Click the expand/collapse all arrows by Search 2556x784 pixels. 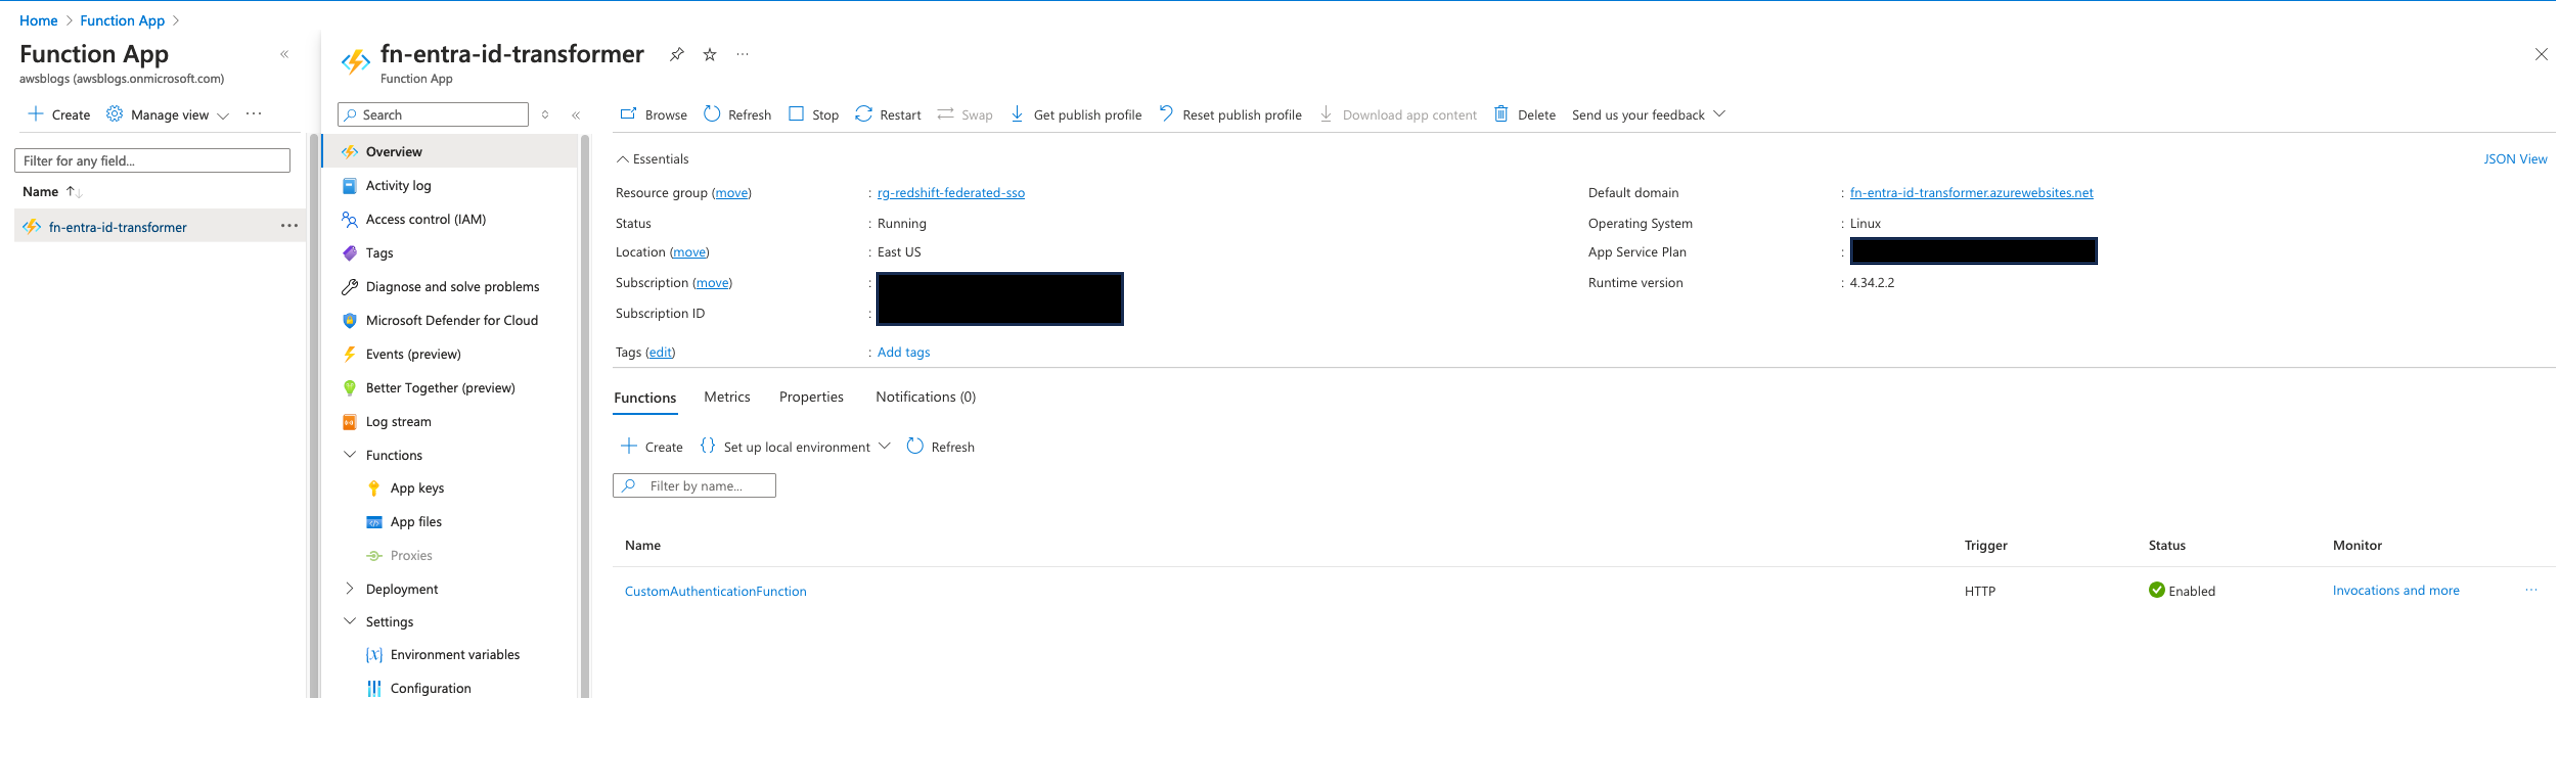point(545,115)
